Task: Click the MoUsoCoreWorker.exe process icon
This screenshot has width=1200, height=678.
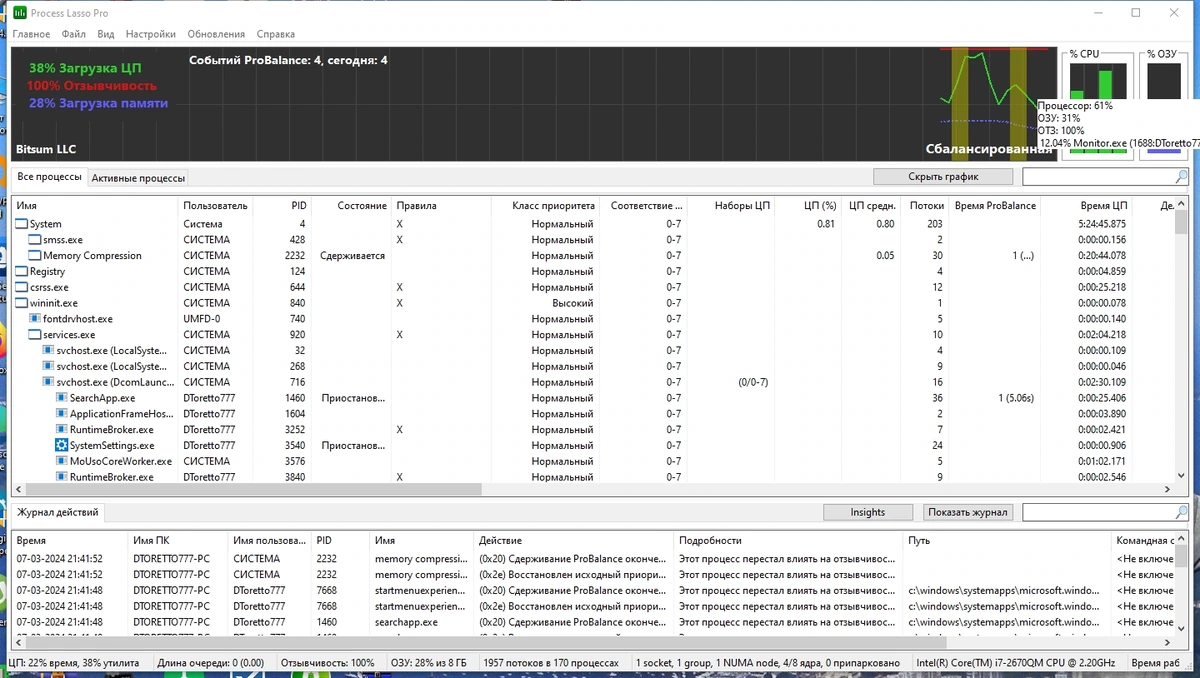Action: pyautogui.click(x=61, y=462)
